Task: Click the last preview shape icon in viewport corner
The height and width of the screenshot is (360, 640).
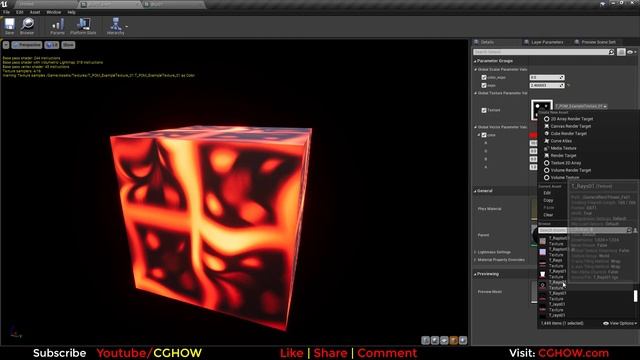Action: pyautogui.click(x=463, y=340)
